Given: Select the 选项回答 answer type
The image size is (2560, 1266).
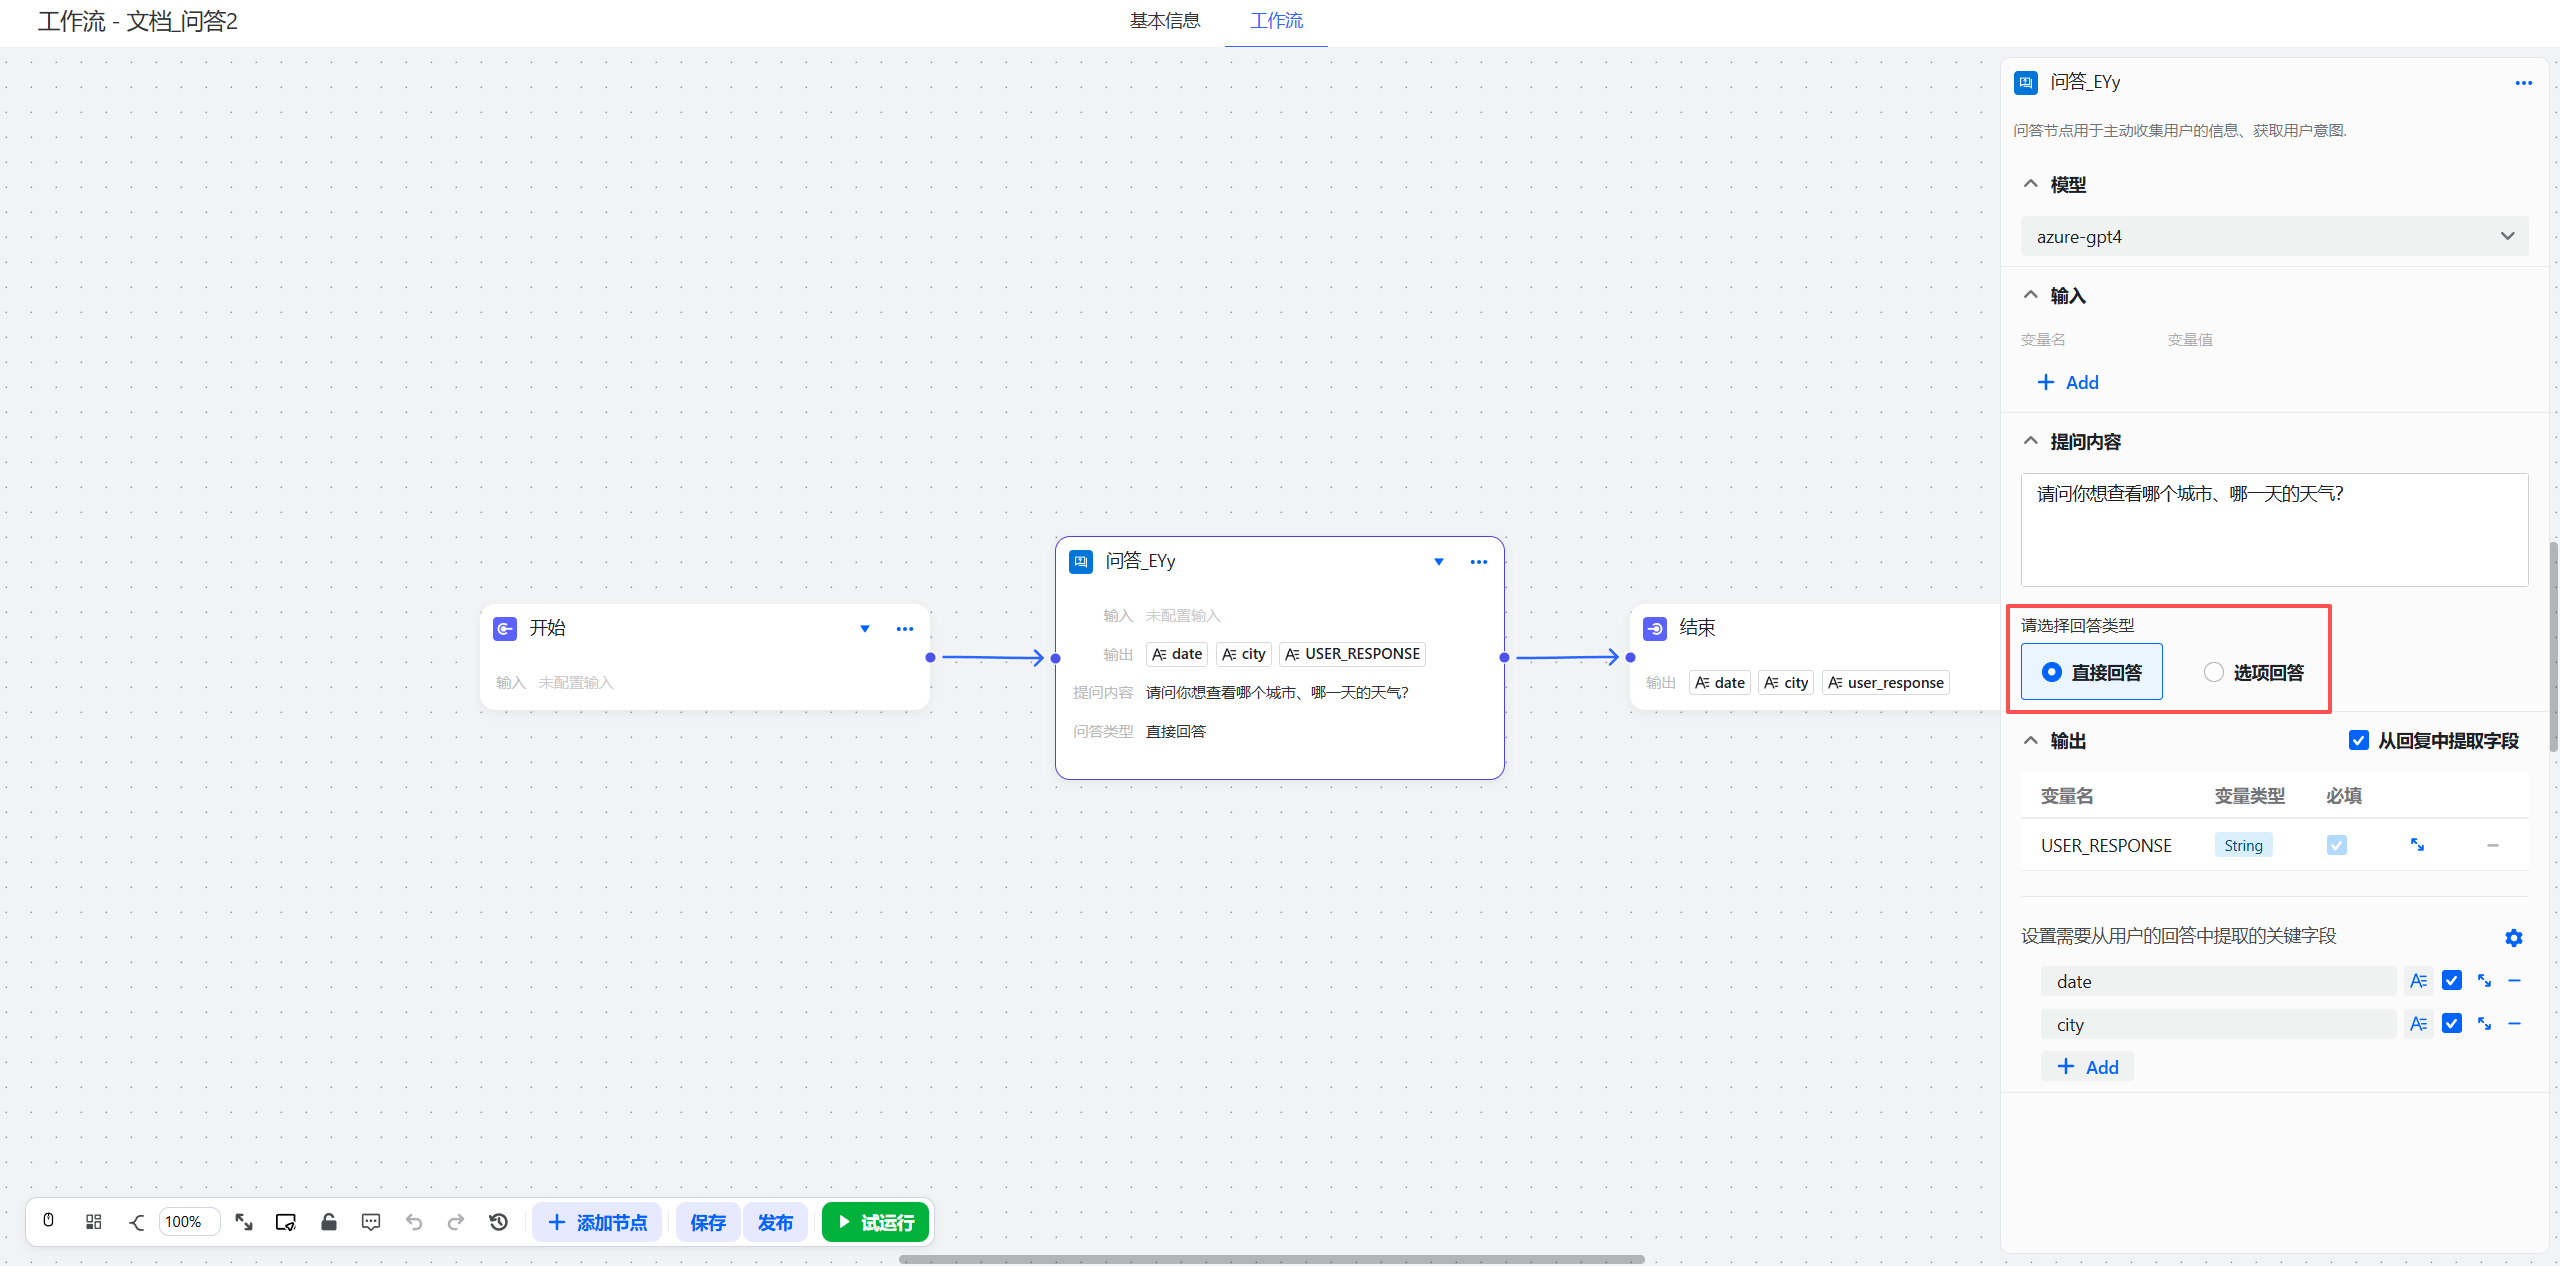Looking at the screenshot, I should click(x=2214, y=672).
